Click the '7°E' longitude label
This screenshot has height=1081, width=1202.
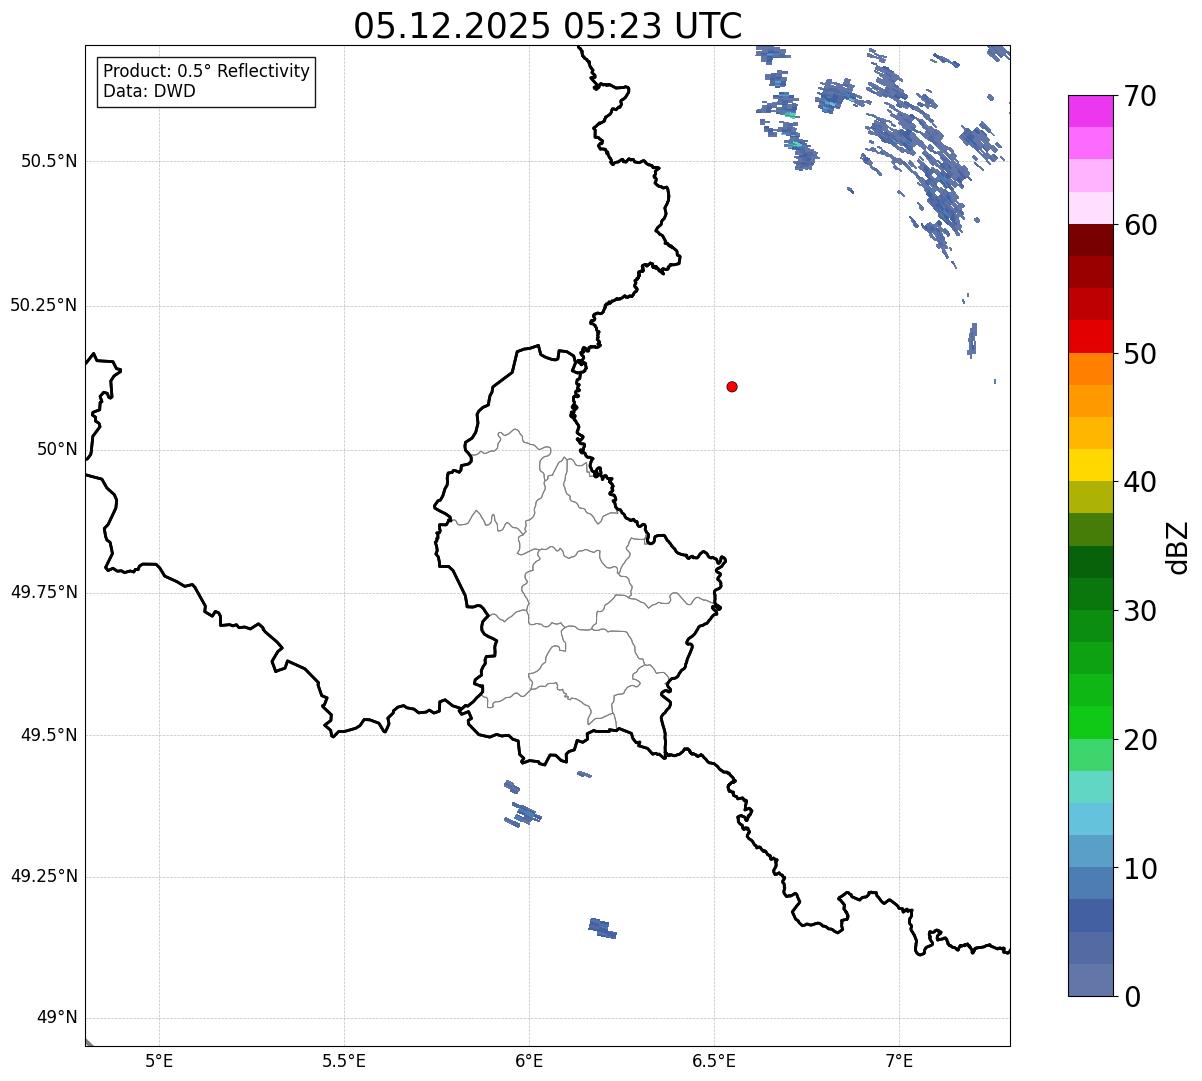[x=900, y=1060]
